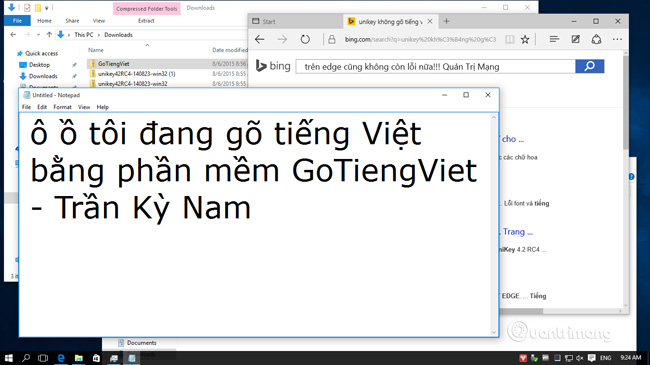650x365 pixels.
Task: Switch to Notepad taskbar button
Action: tap(132, 358)
